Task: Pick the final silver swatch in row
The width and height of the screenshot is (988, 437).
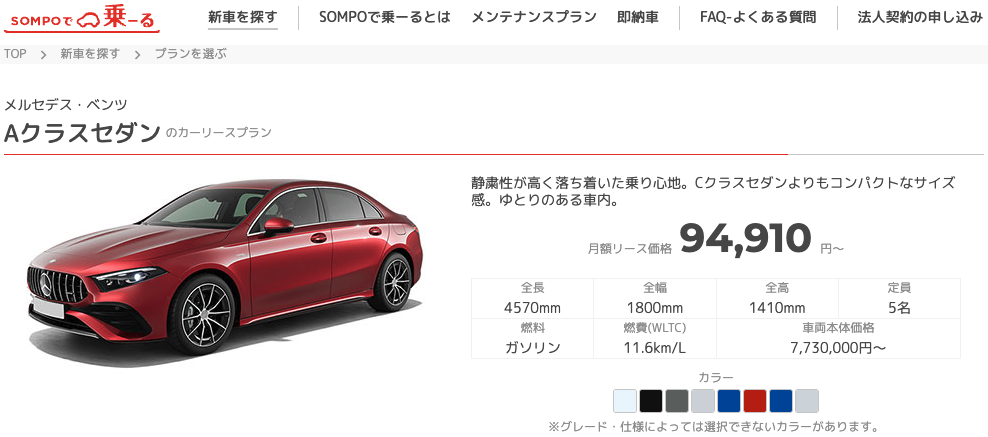Action: point(807,400)
